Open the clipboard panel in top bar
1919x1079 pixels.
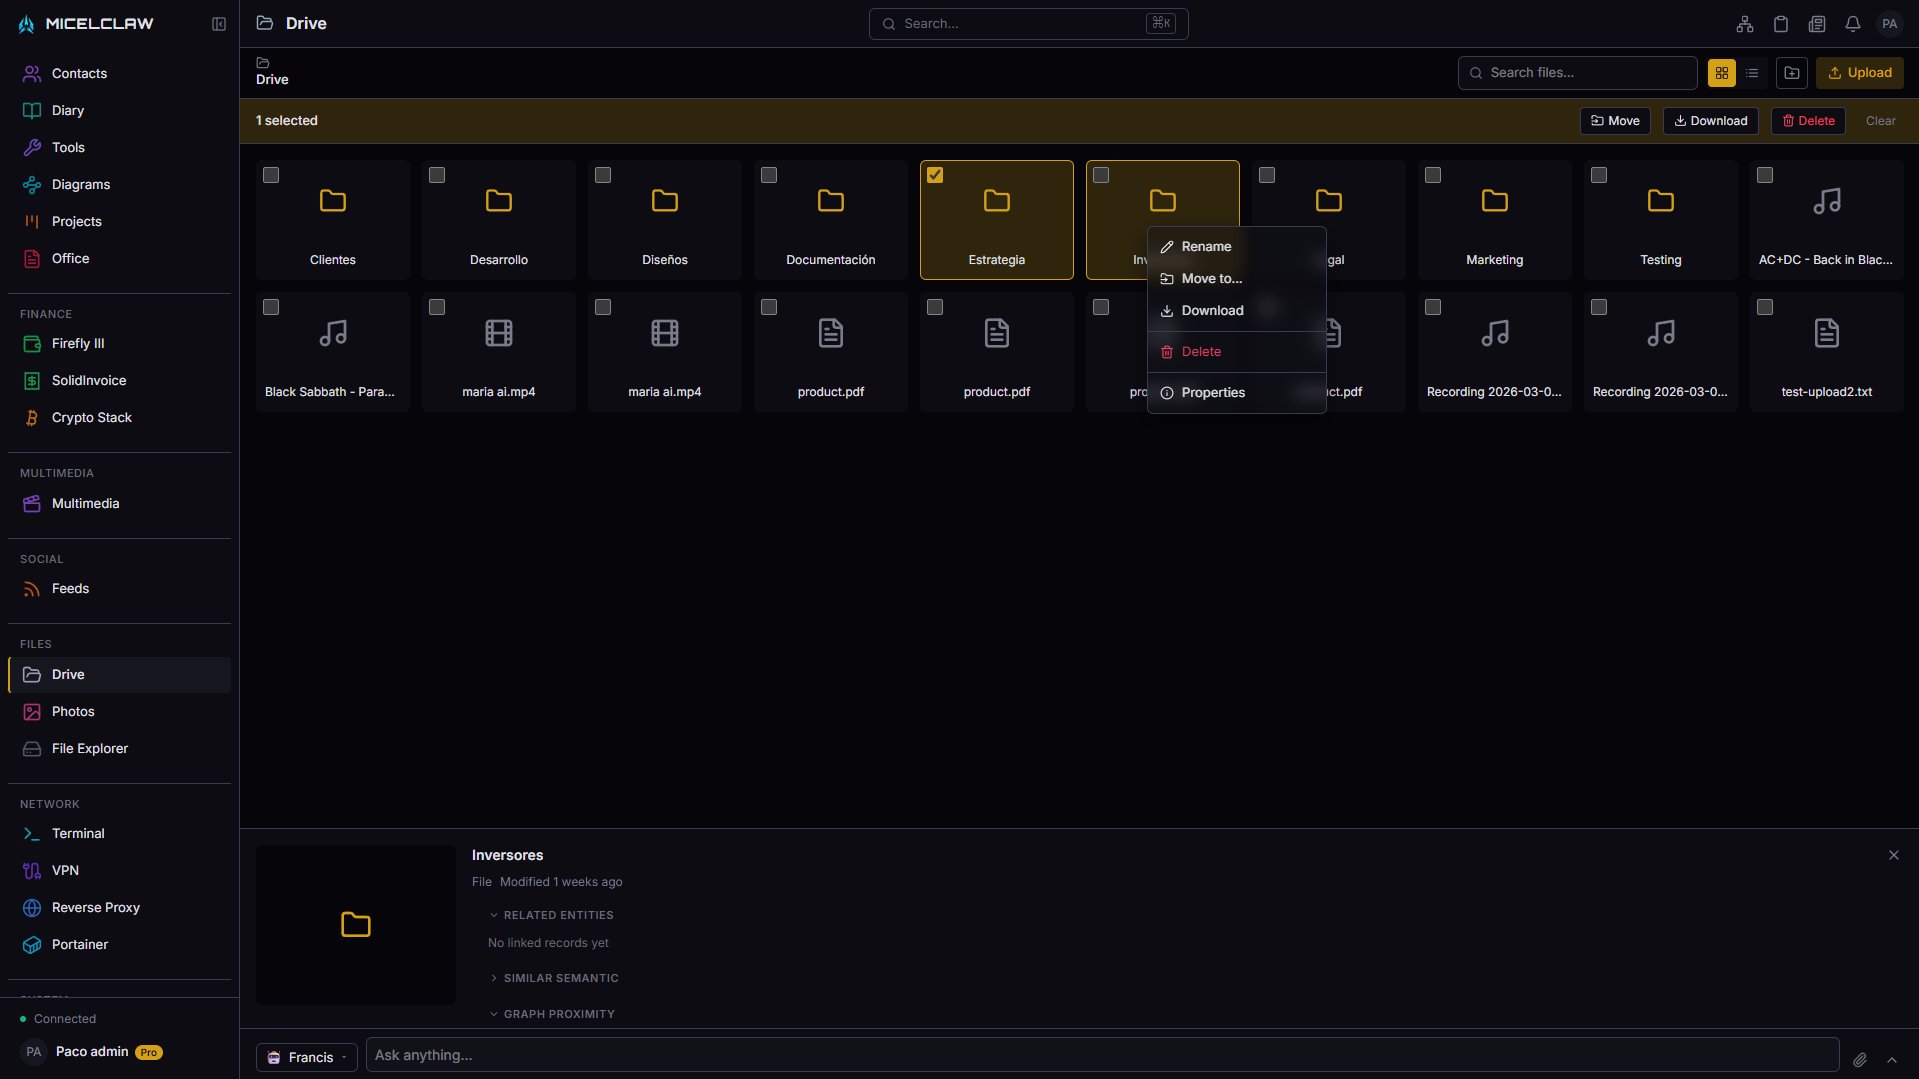tap(1780, 23)
